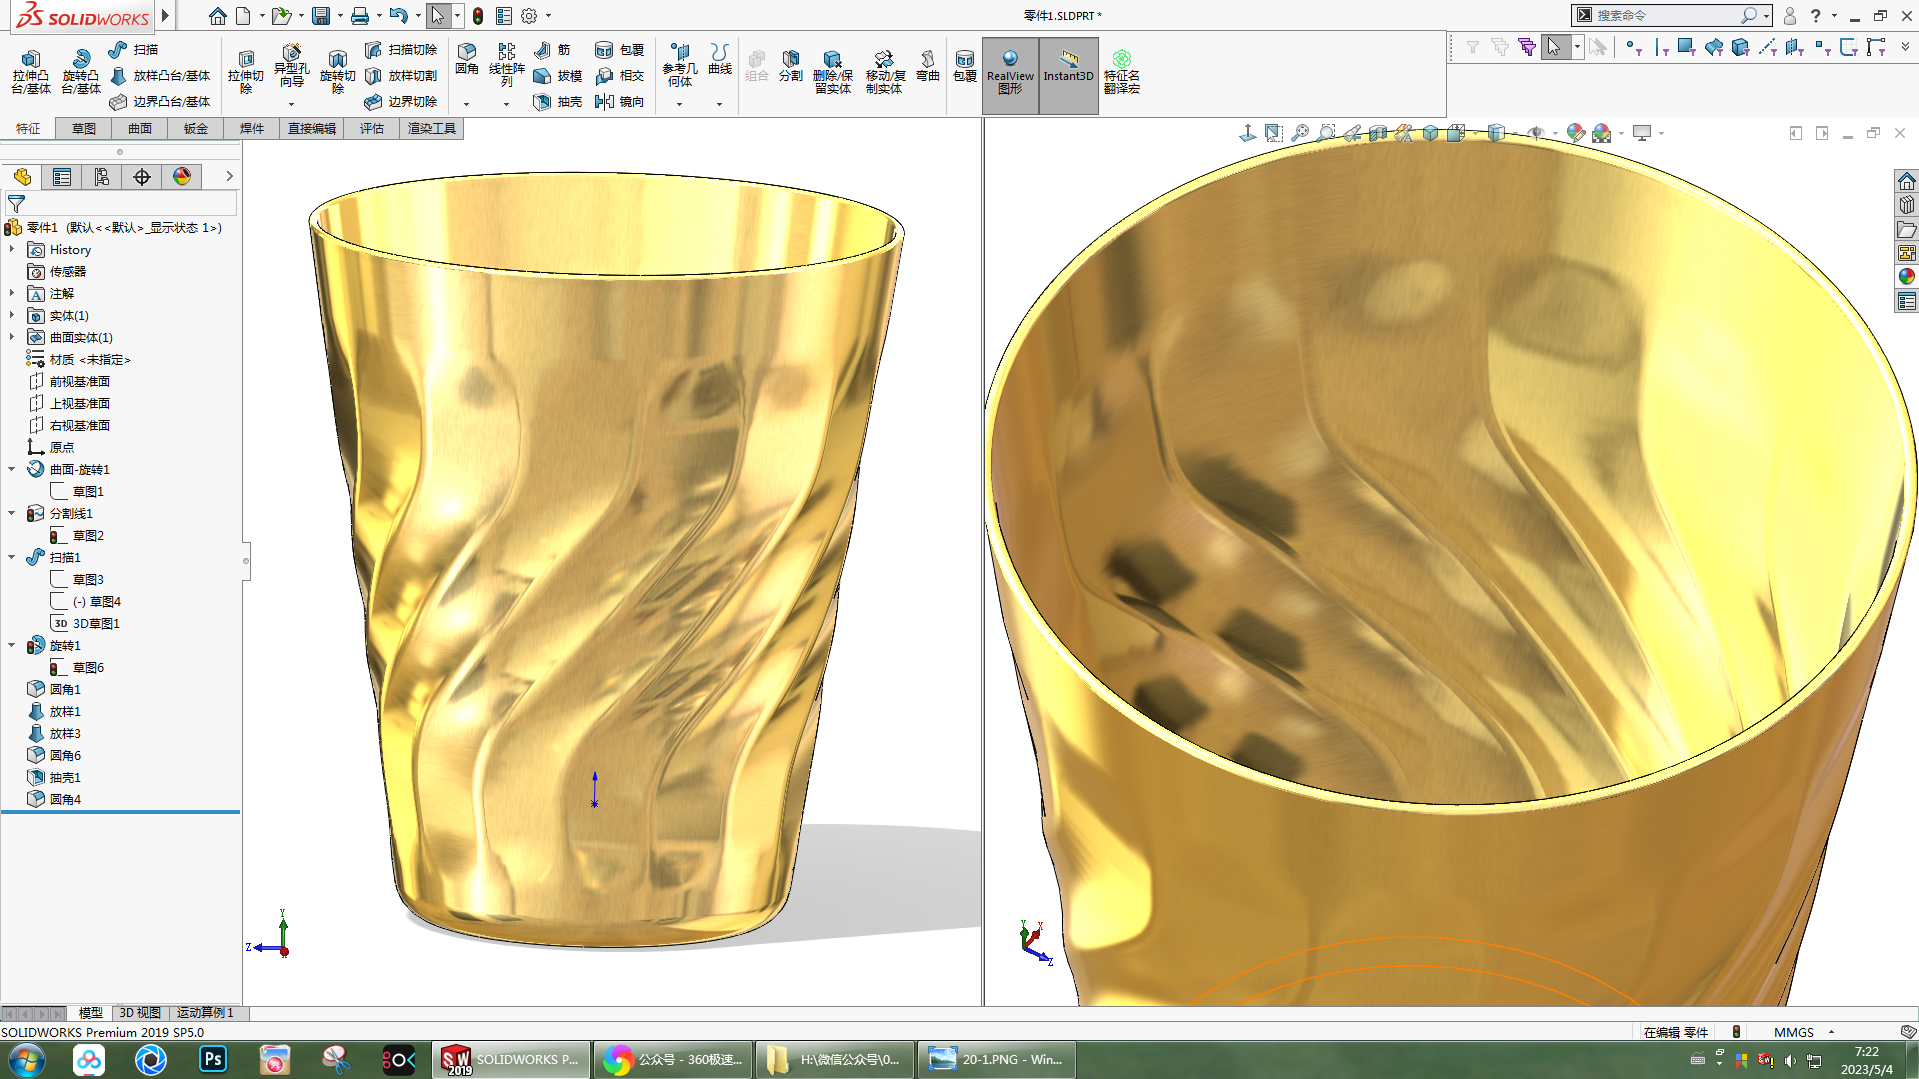Select the Extruded Cut tool (拉伸切除)
Screen dimensions: 1919x1079
245,71
